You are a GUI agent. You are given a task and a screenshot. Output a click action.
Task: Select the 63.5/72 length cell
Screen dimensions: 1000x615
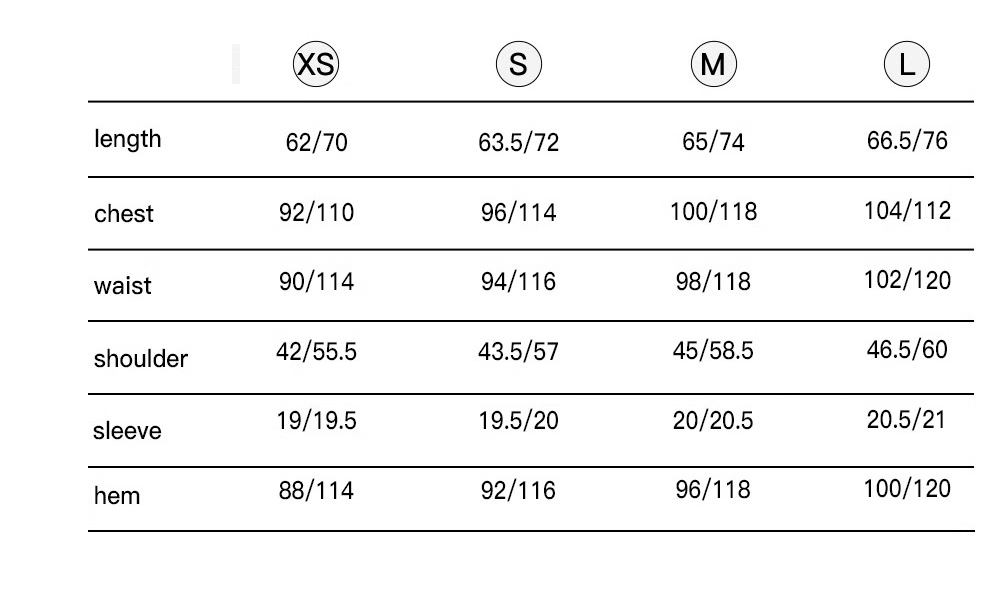click(518, 143)
